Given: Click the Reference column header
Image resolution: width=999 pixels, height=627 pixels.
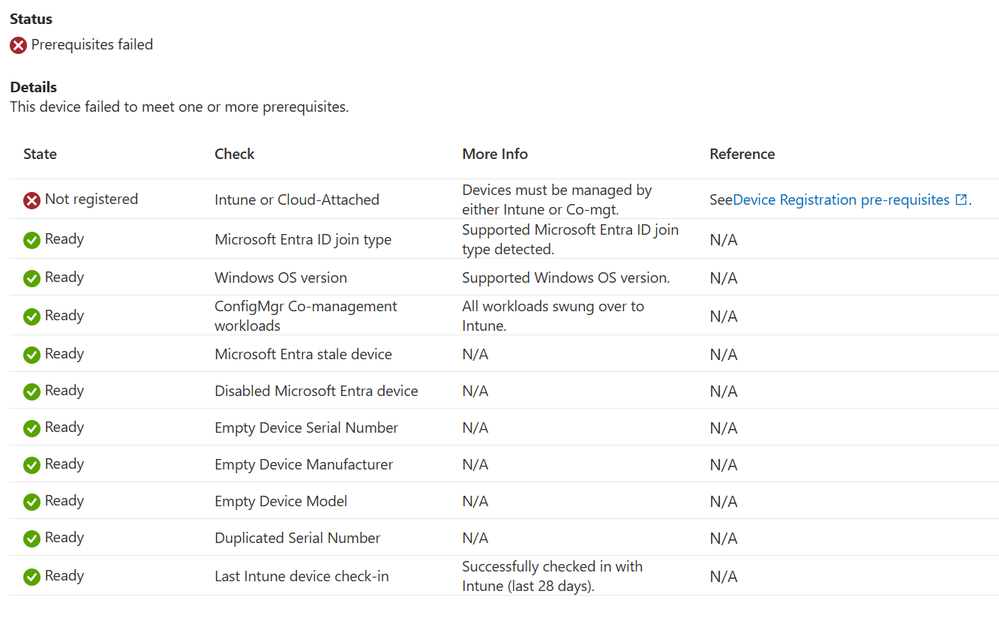Looking at the screenshot, I should pos(742,154).
